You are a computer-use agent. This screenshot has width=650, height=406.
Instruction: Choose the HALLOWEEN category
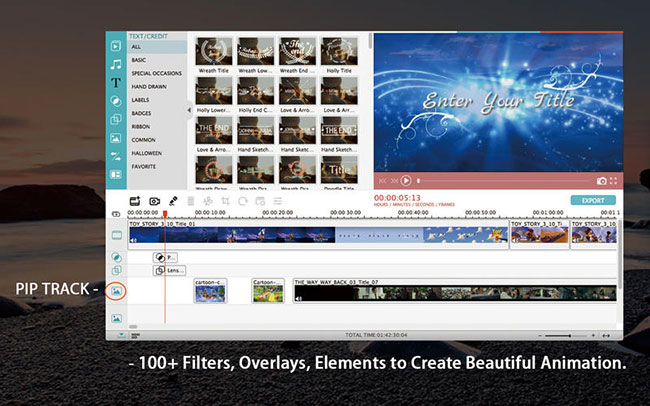pyautogui.click(x=147, y=153)
